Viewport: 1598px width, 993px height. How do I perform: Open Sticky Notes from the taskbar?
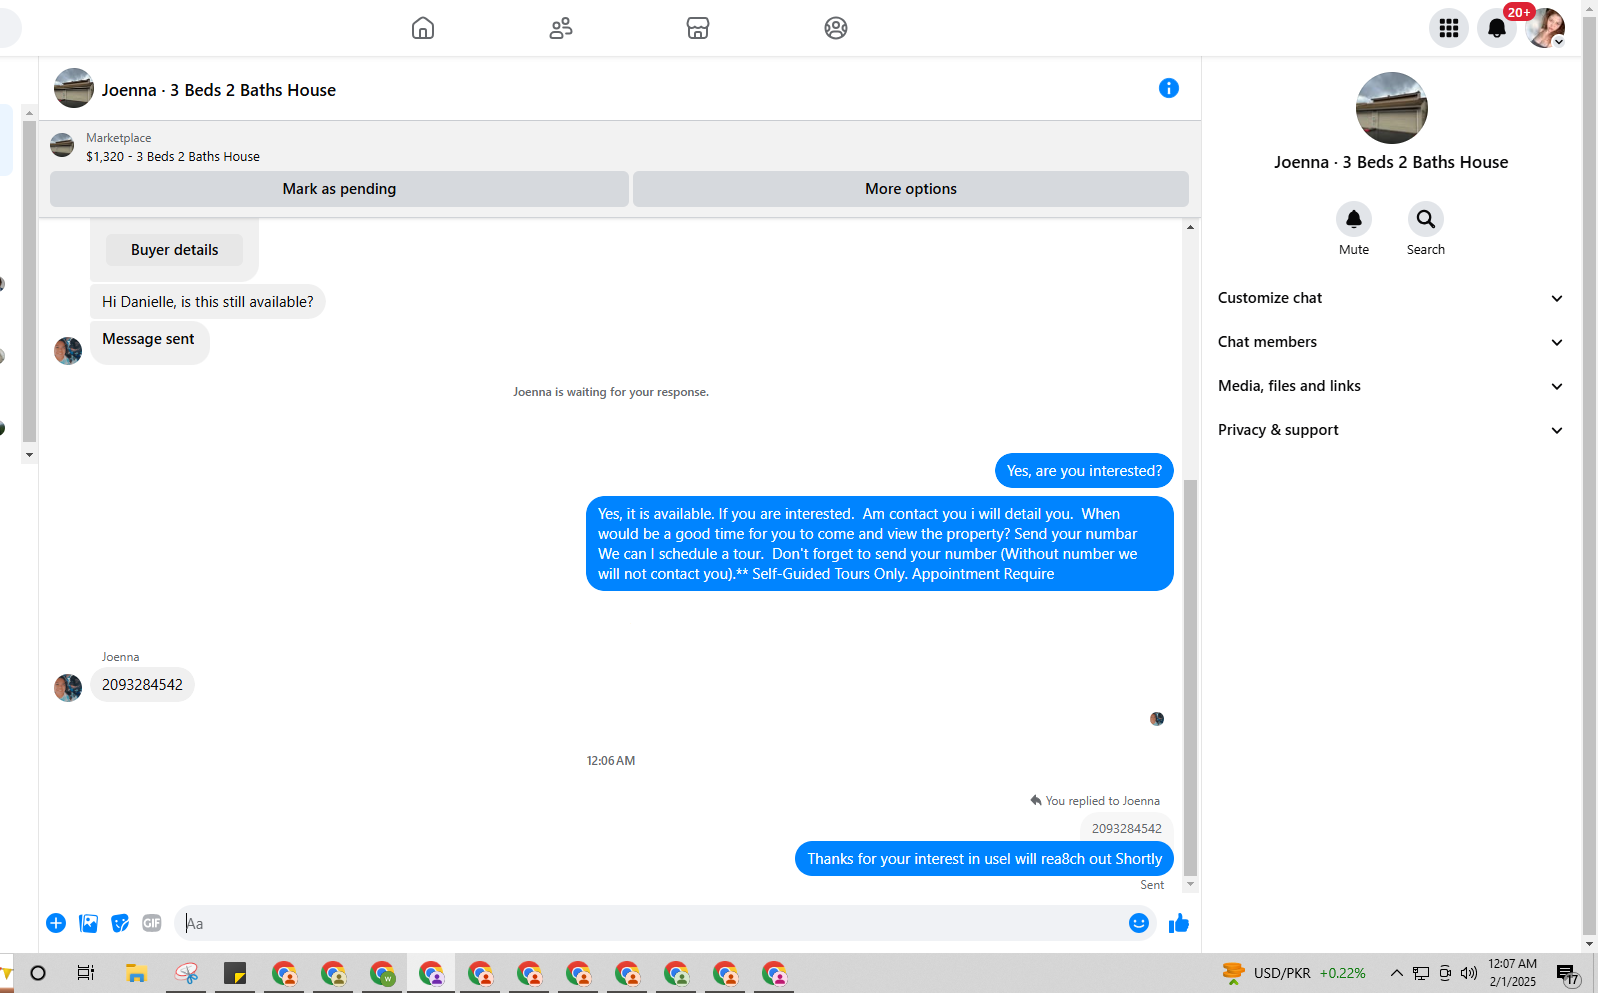click(x=235, y=973)
